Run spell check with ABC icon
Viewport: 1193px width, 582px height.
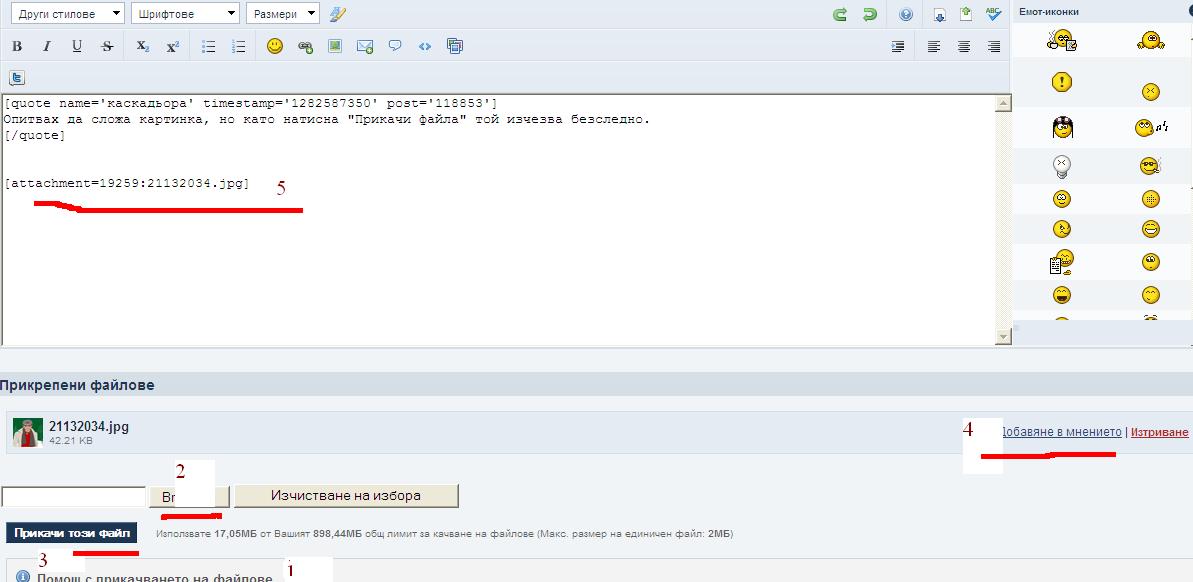pyautogui.click(x=993, y=14)
